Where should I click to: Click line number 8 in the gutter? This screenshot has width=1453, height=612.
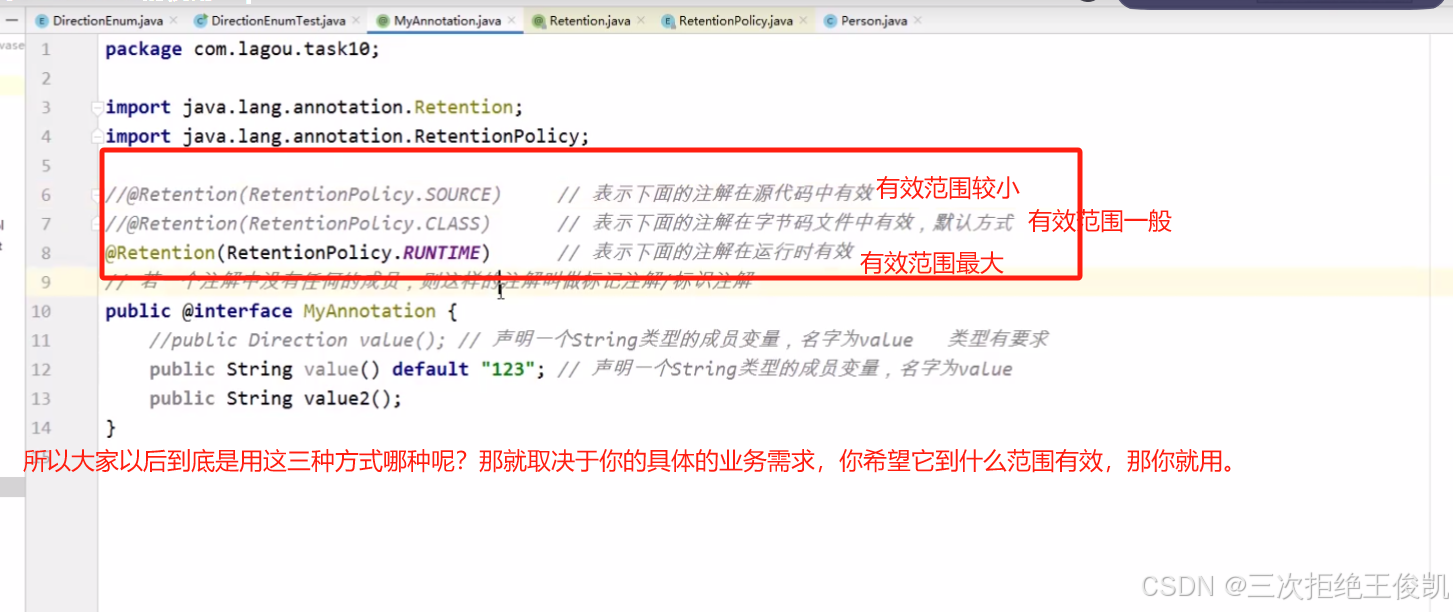point(46,252)
